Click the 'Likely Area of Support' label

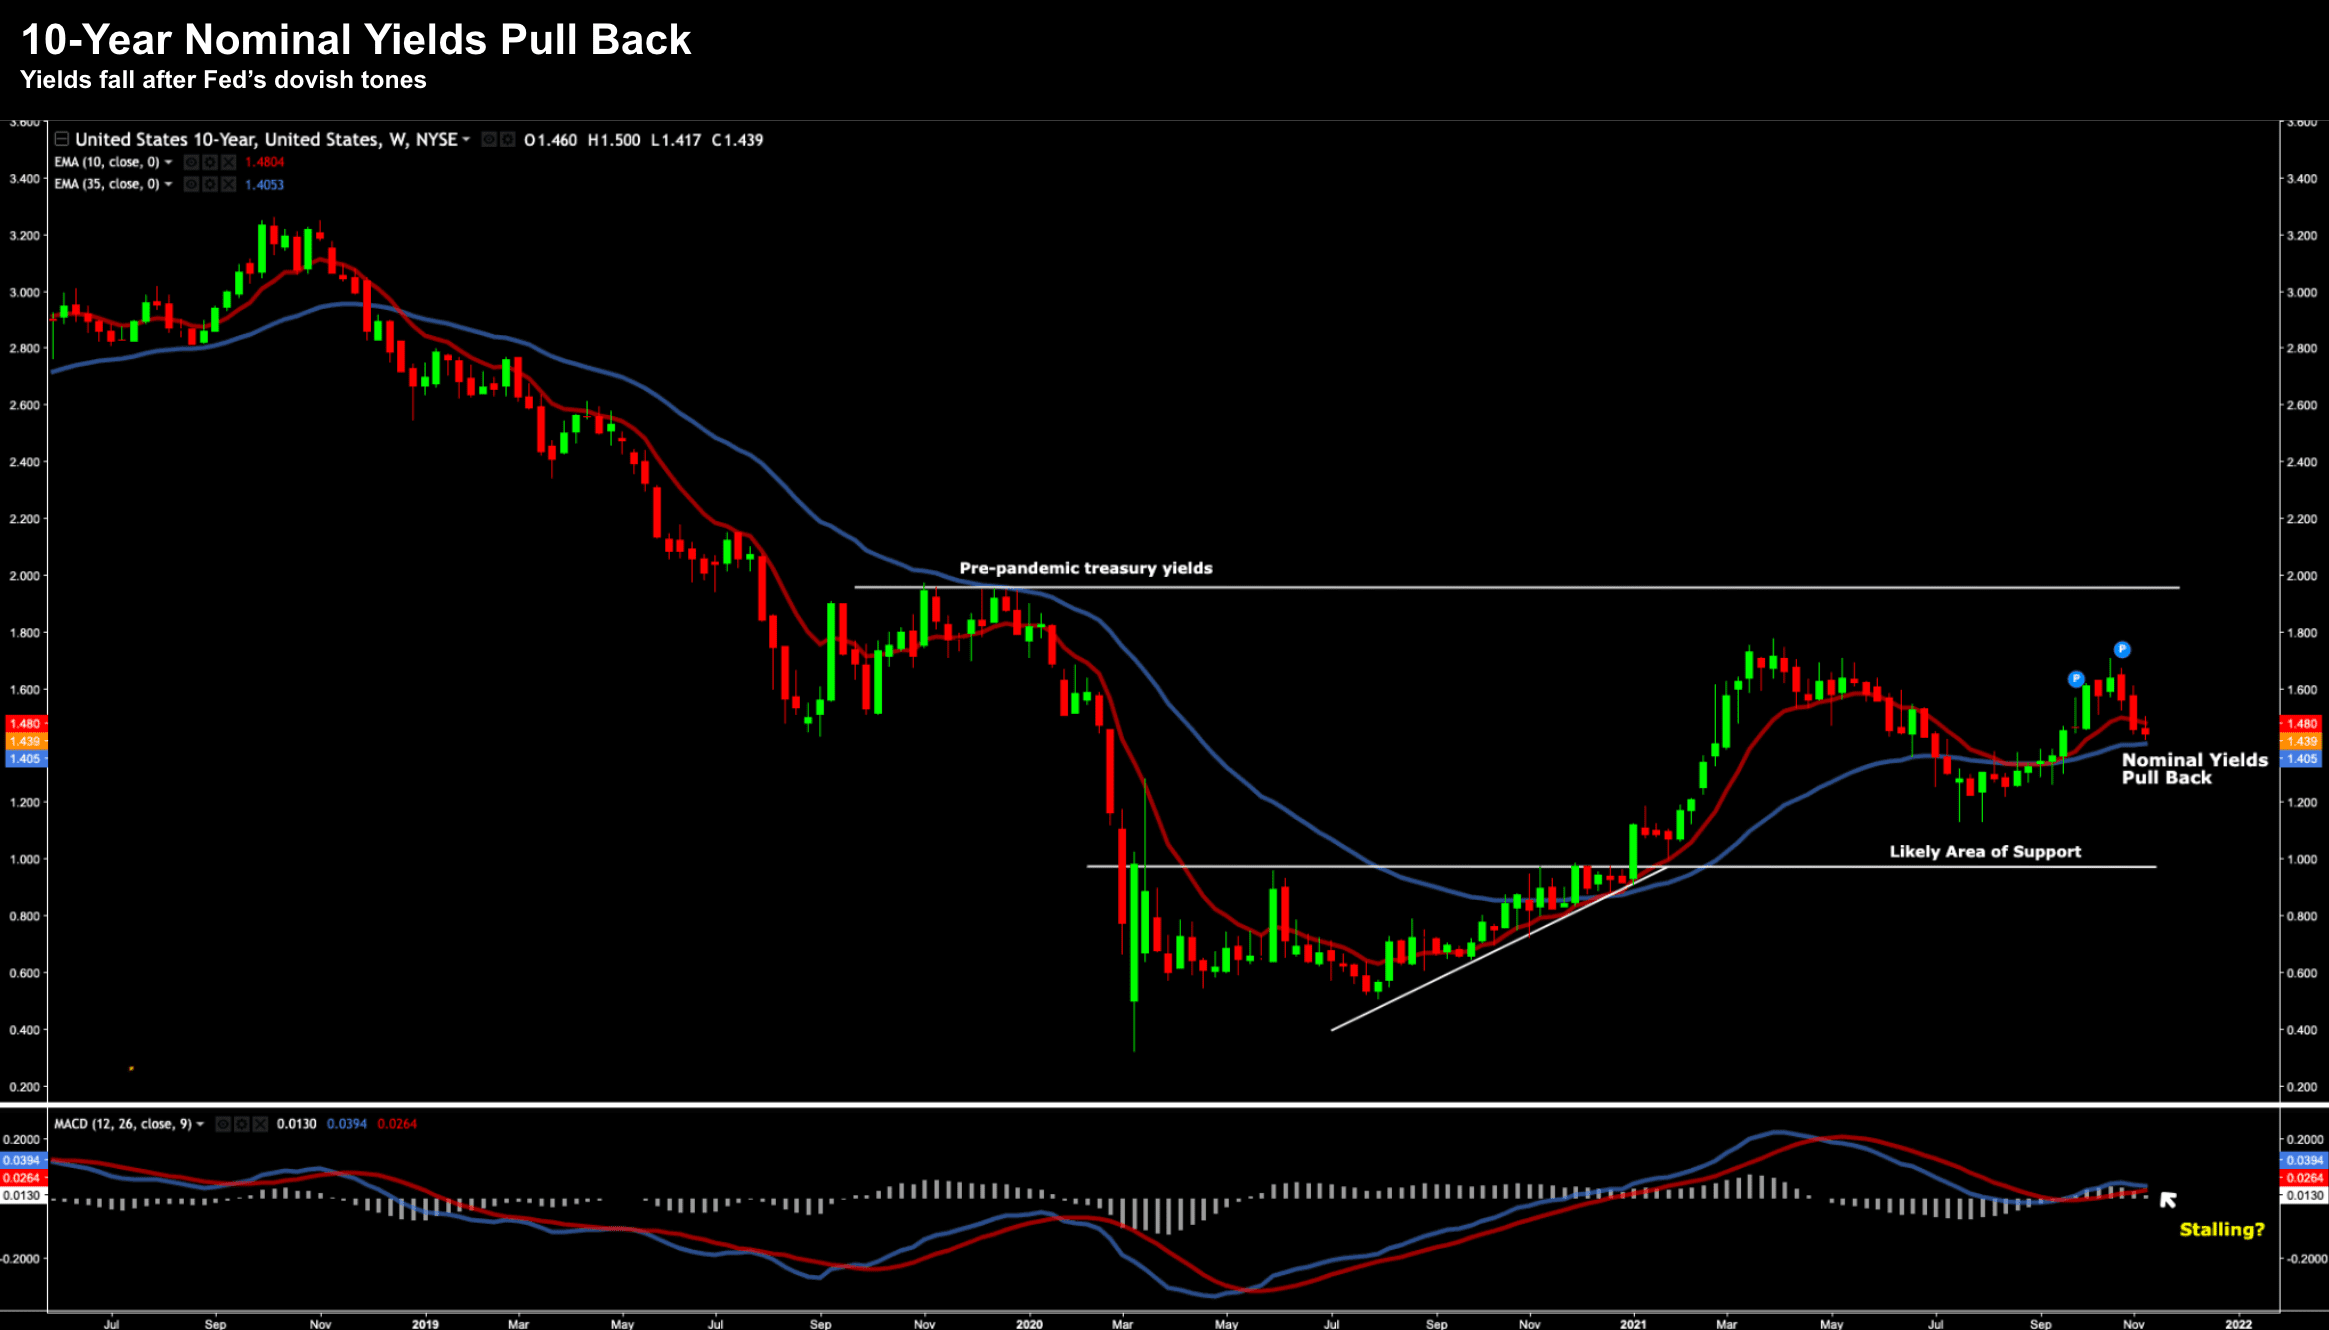1984,851
